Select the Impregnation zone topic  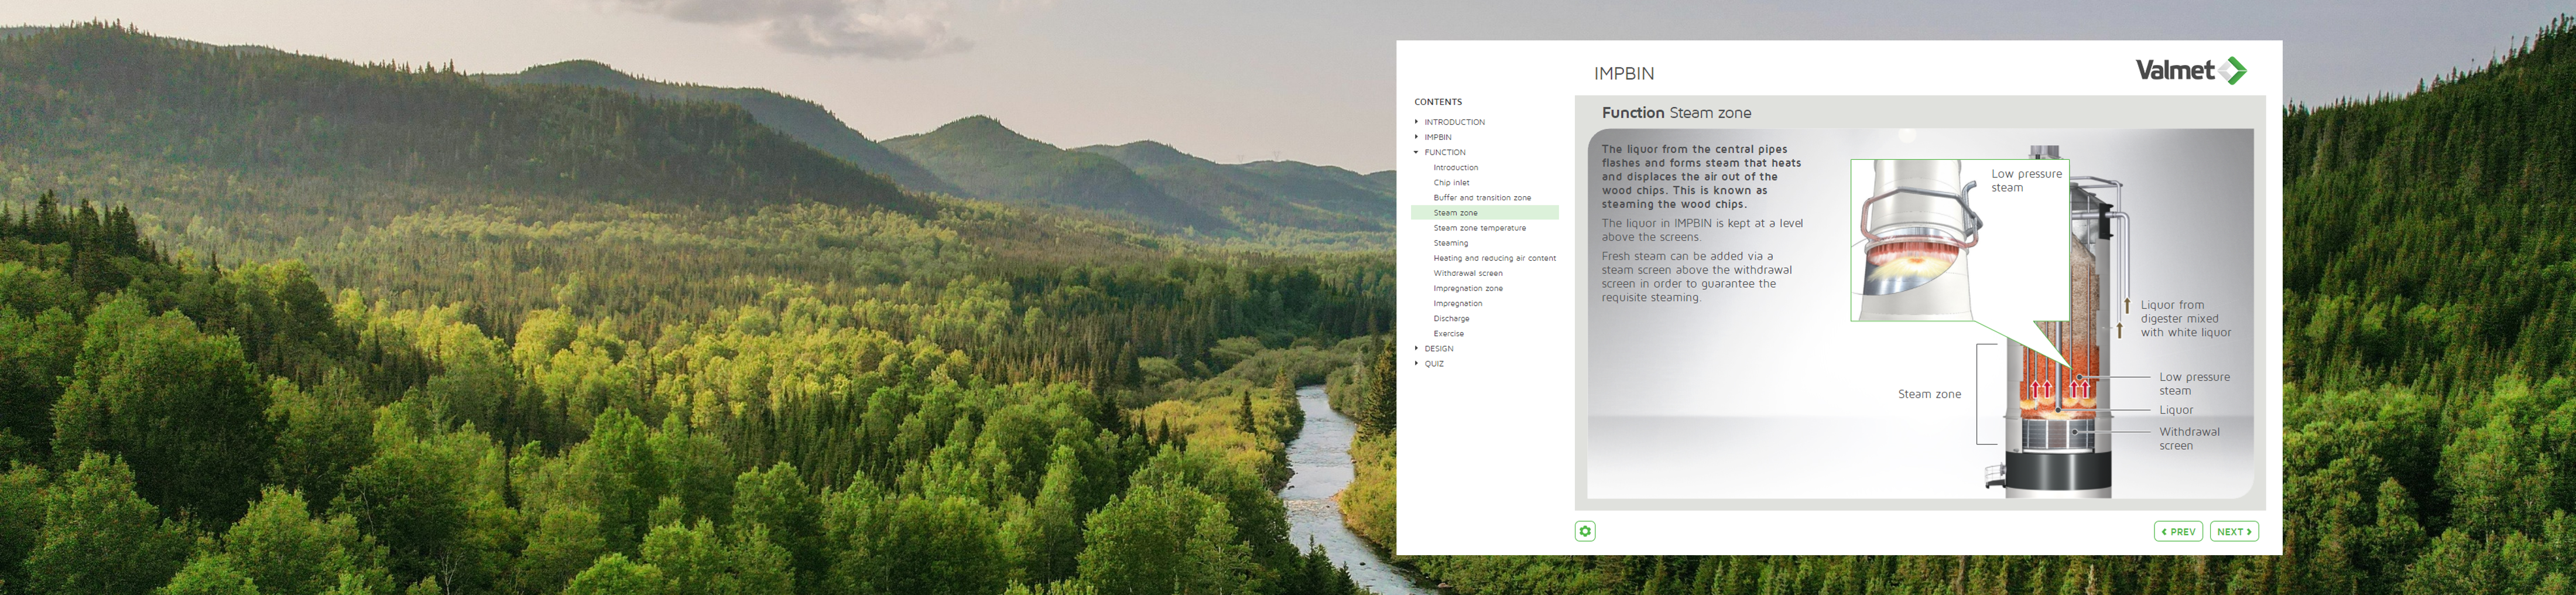[x=1467, y=288]
